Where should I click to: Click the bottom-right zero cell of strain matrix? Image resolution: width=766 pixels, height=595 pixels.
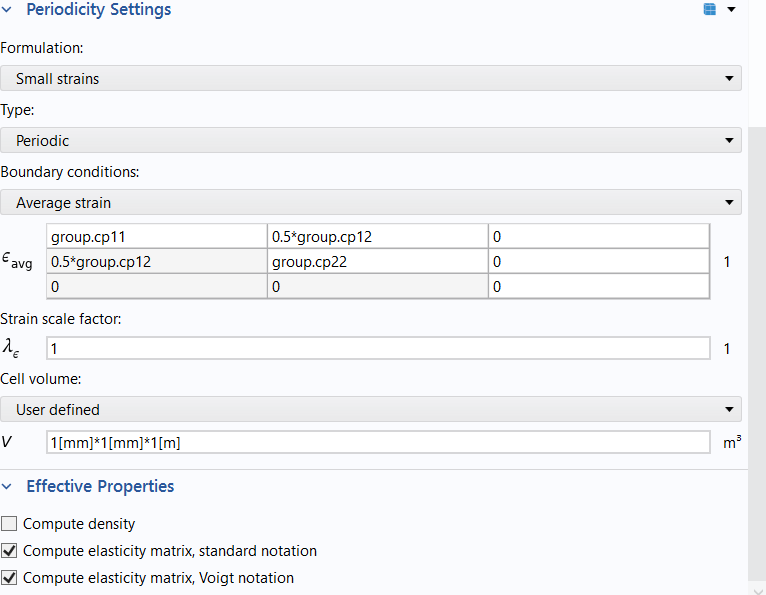[598, 287]
